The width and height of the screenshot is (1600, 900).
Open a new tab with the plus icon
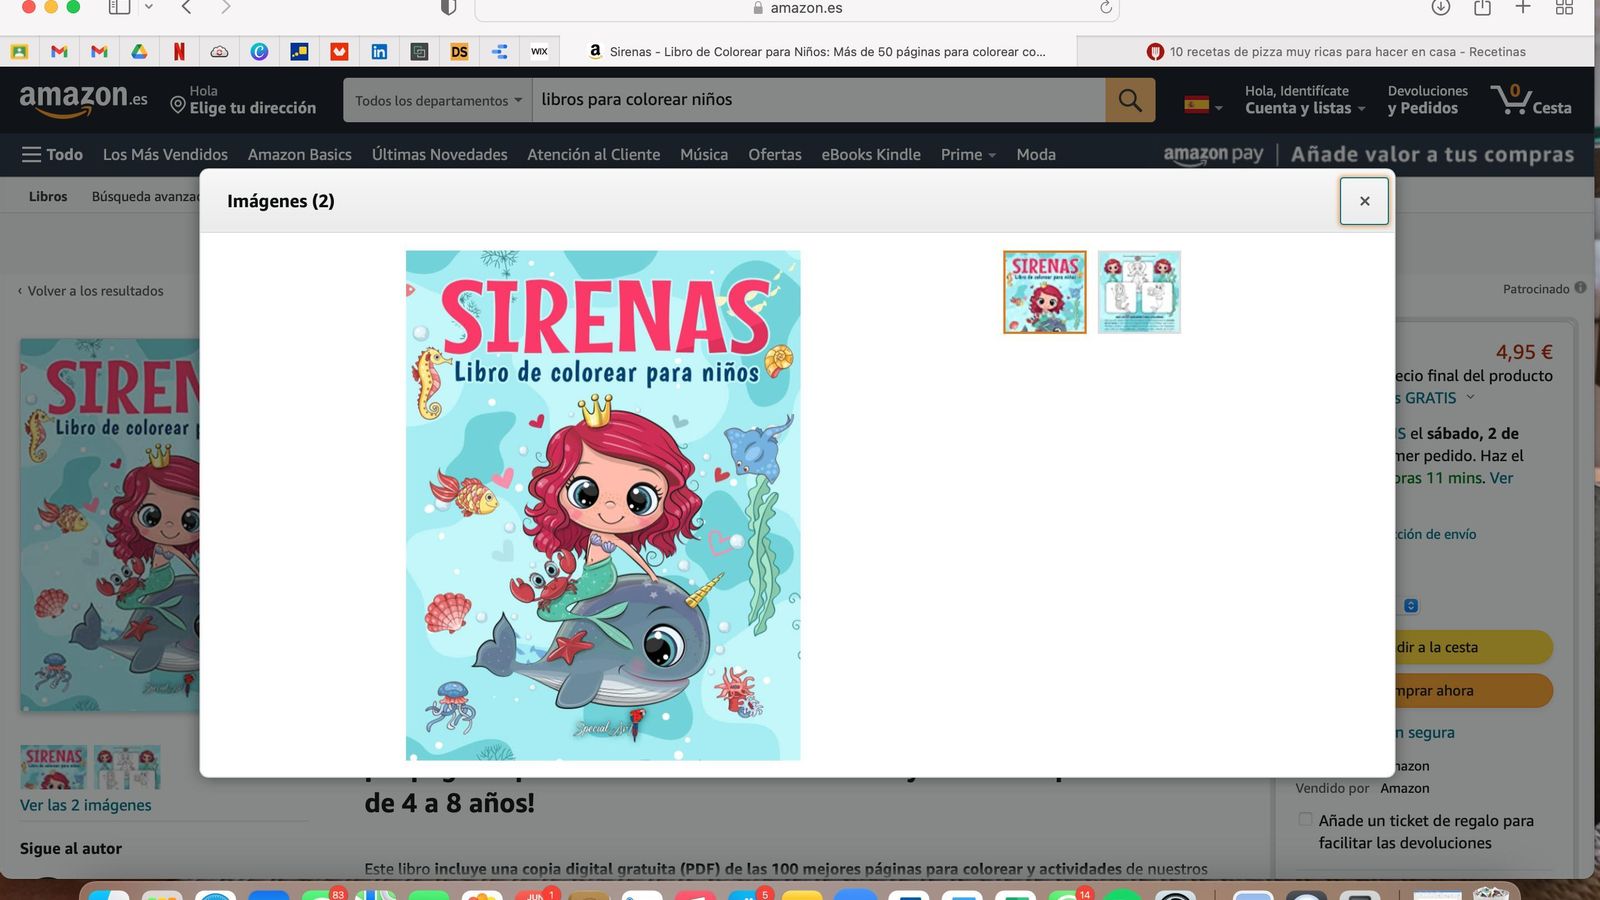coord(1523,8)
